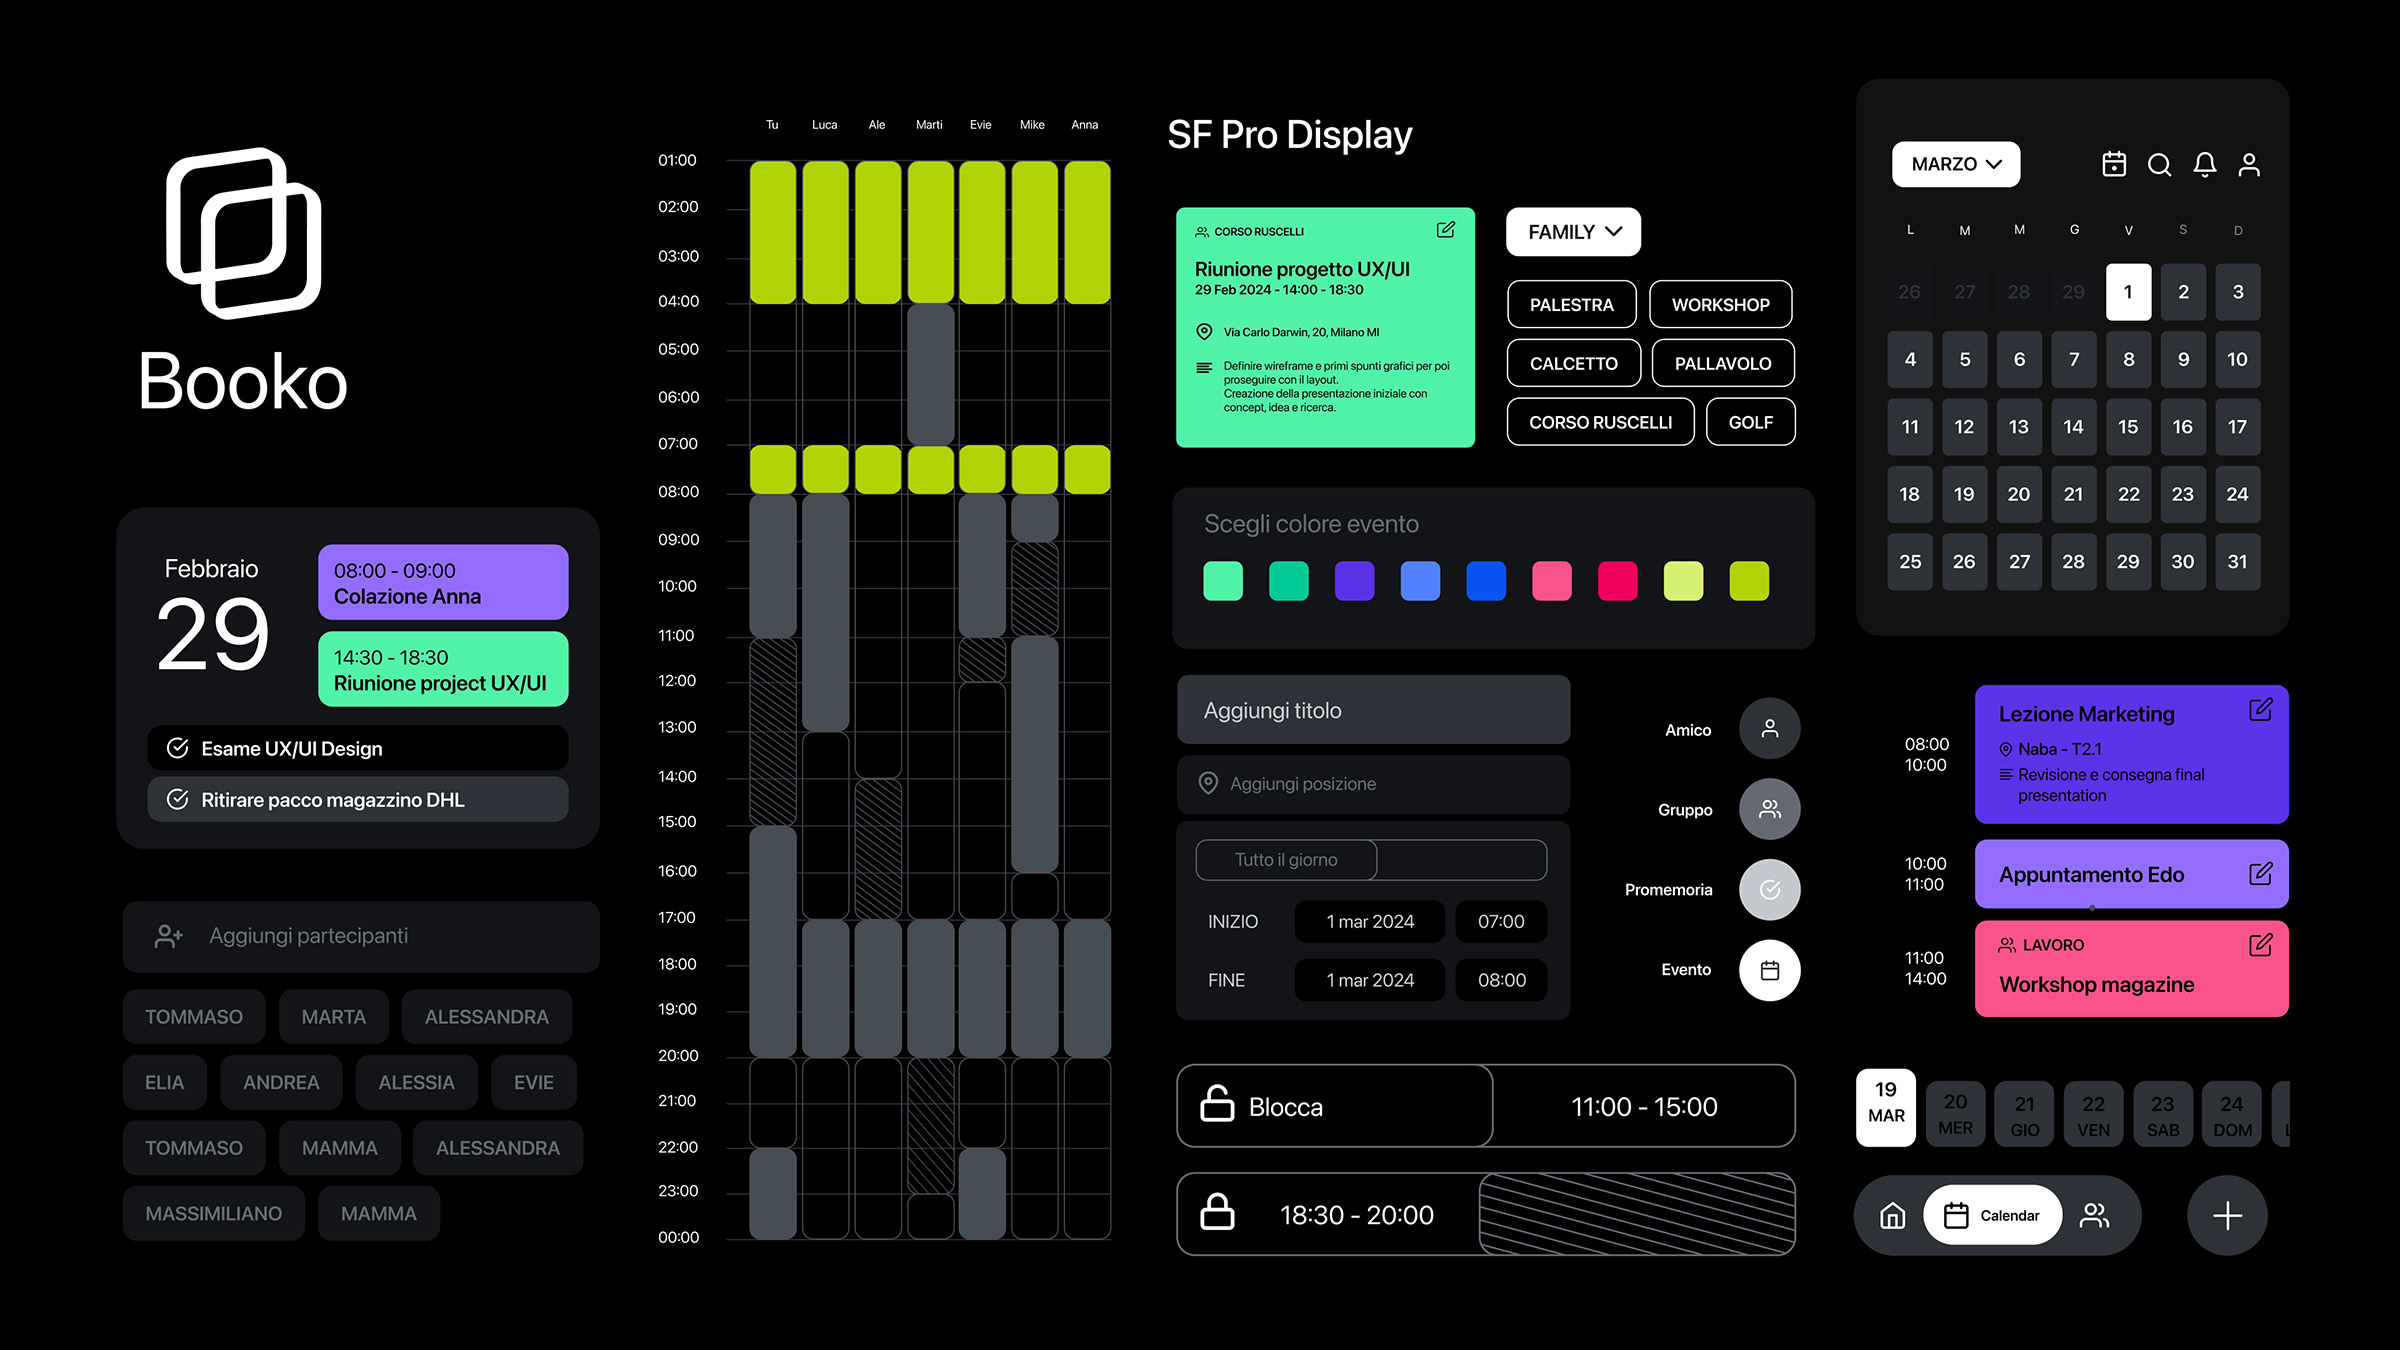Open FINE date 1 mar 2024 picker
This screenshot has width=2400, height=1350.
click(1370, 980)
